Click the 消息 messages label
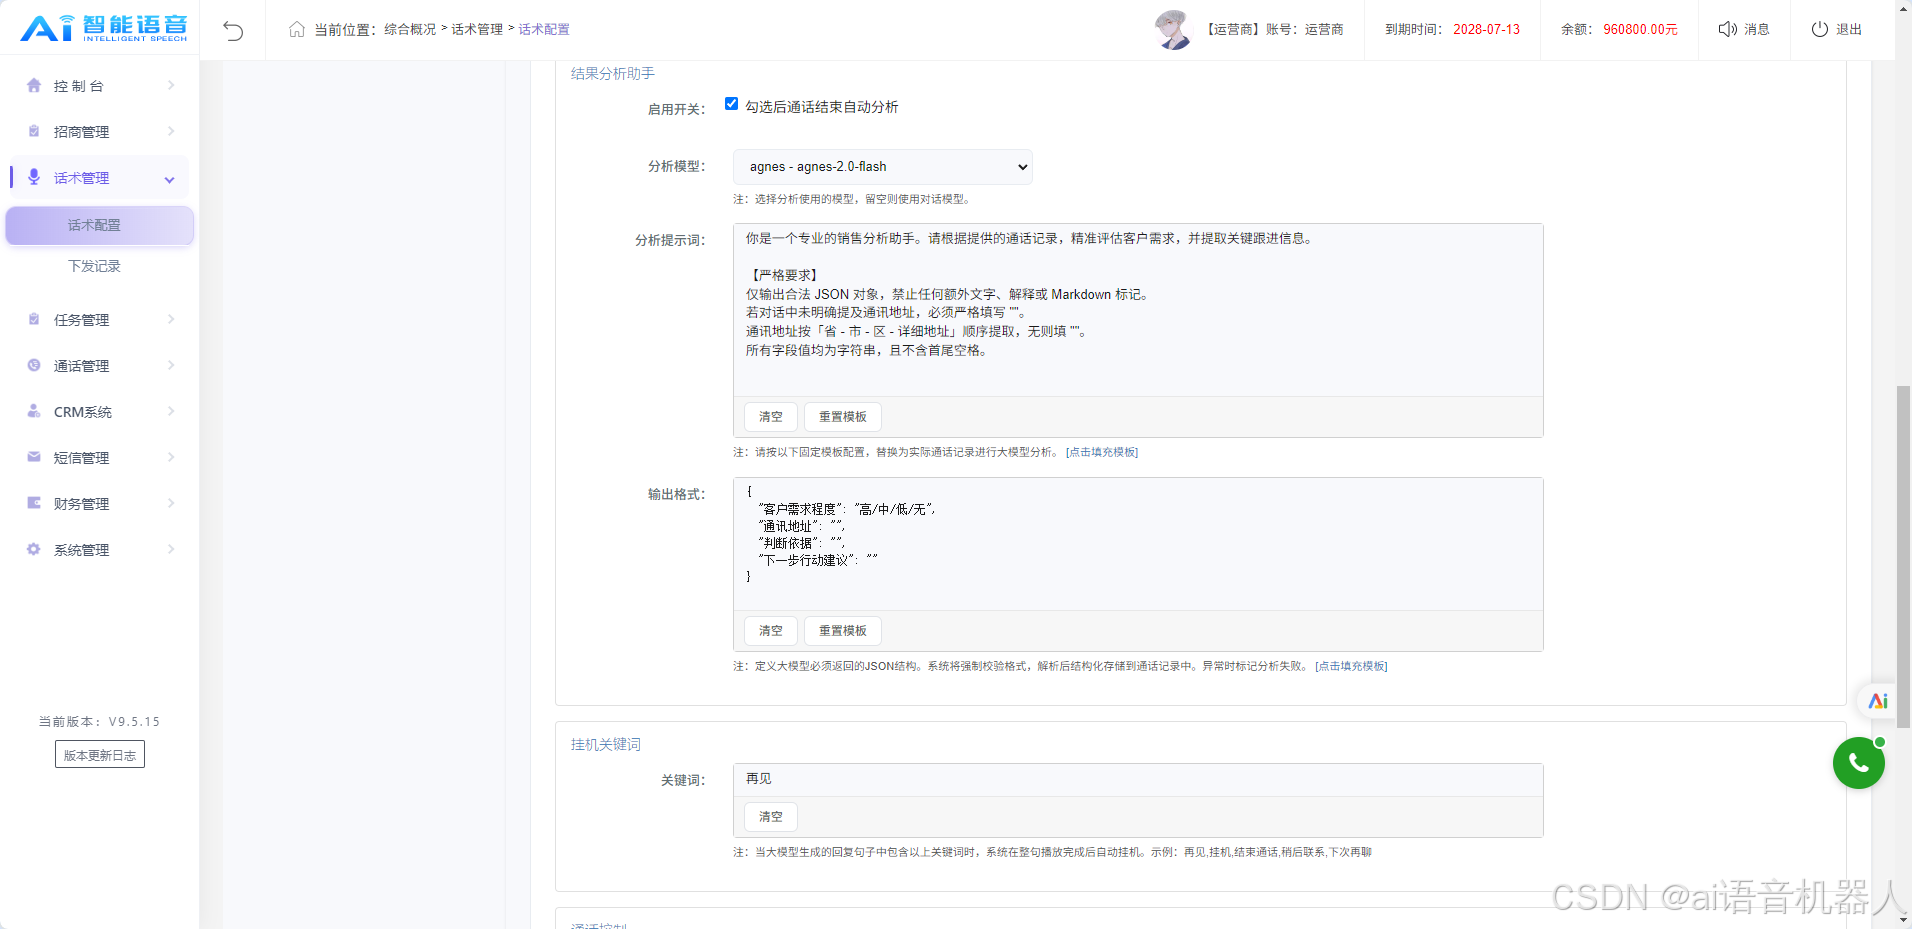This screenshot has height=929, width=1912. [x=1757, y=29]
